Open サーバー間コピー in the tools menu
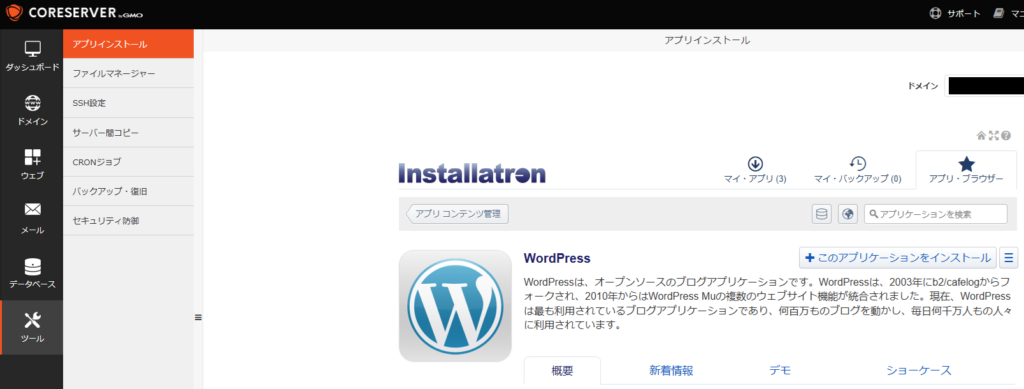The height and width of the screenshot is (389, 1024). (x=128, y=132)
